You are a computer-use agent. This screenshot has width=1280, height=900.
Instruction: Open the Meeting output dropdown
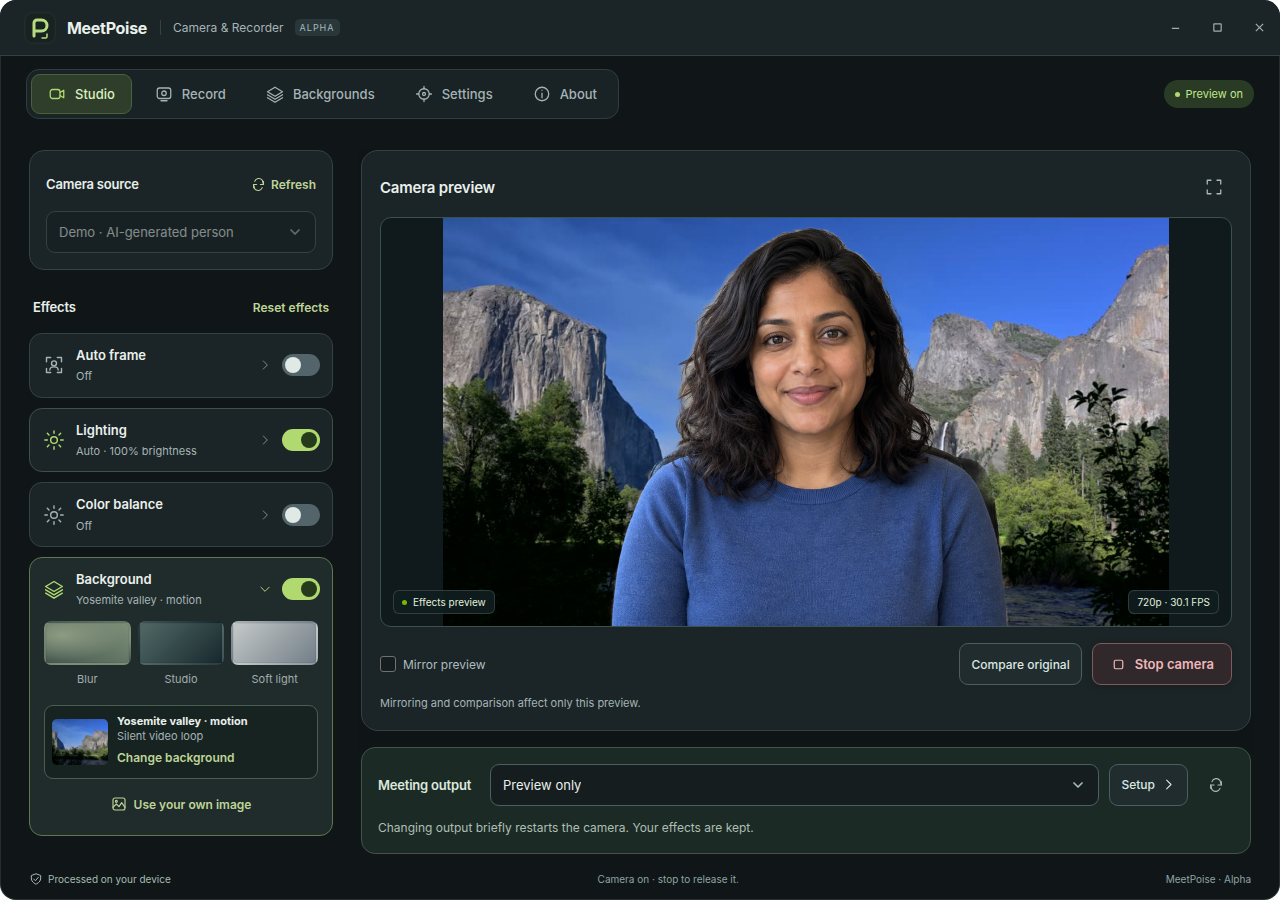coord(794,785)
